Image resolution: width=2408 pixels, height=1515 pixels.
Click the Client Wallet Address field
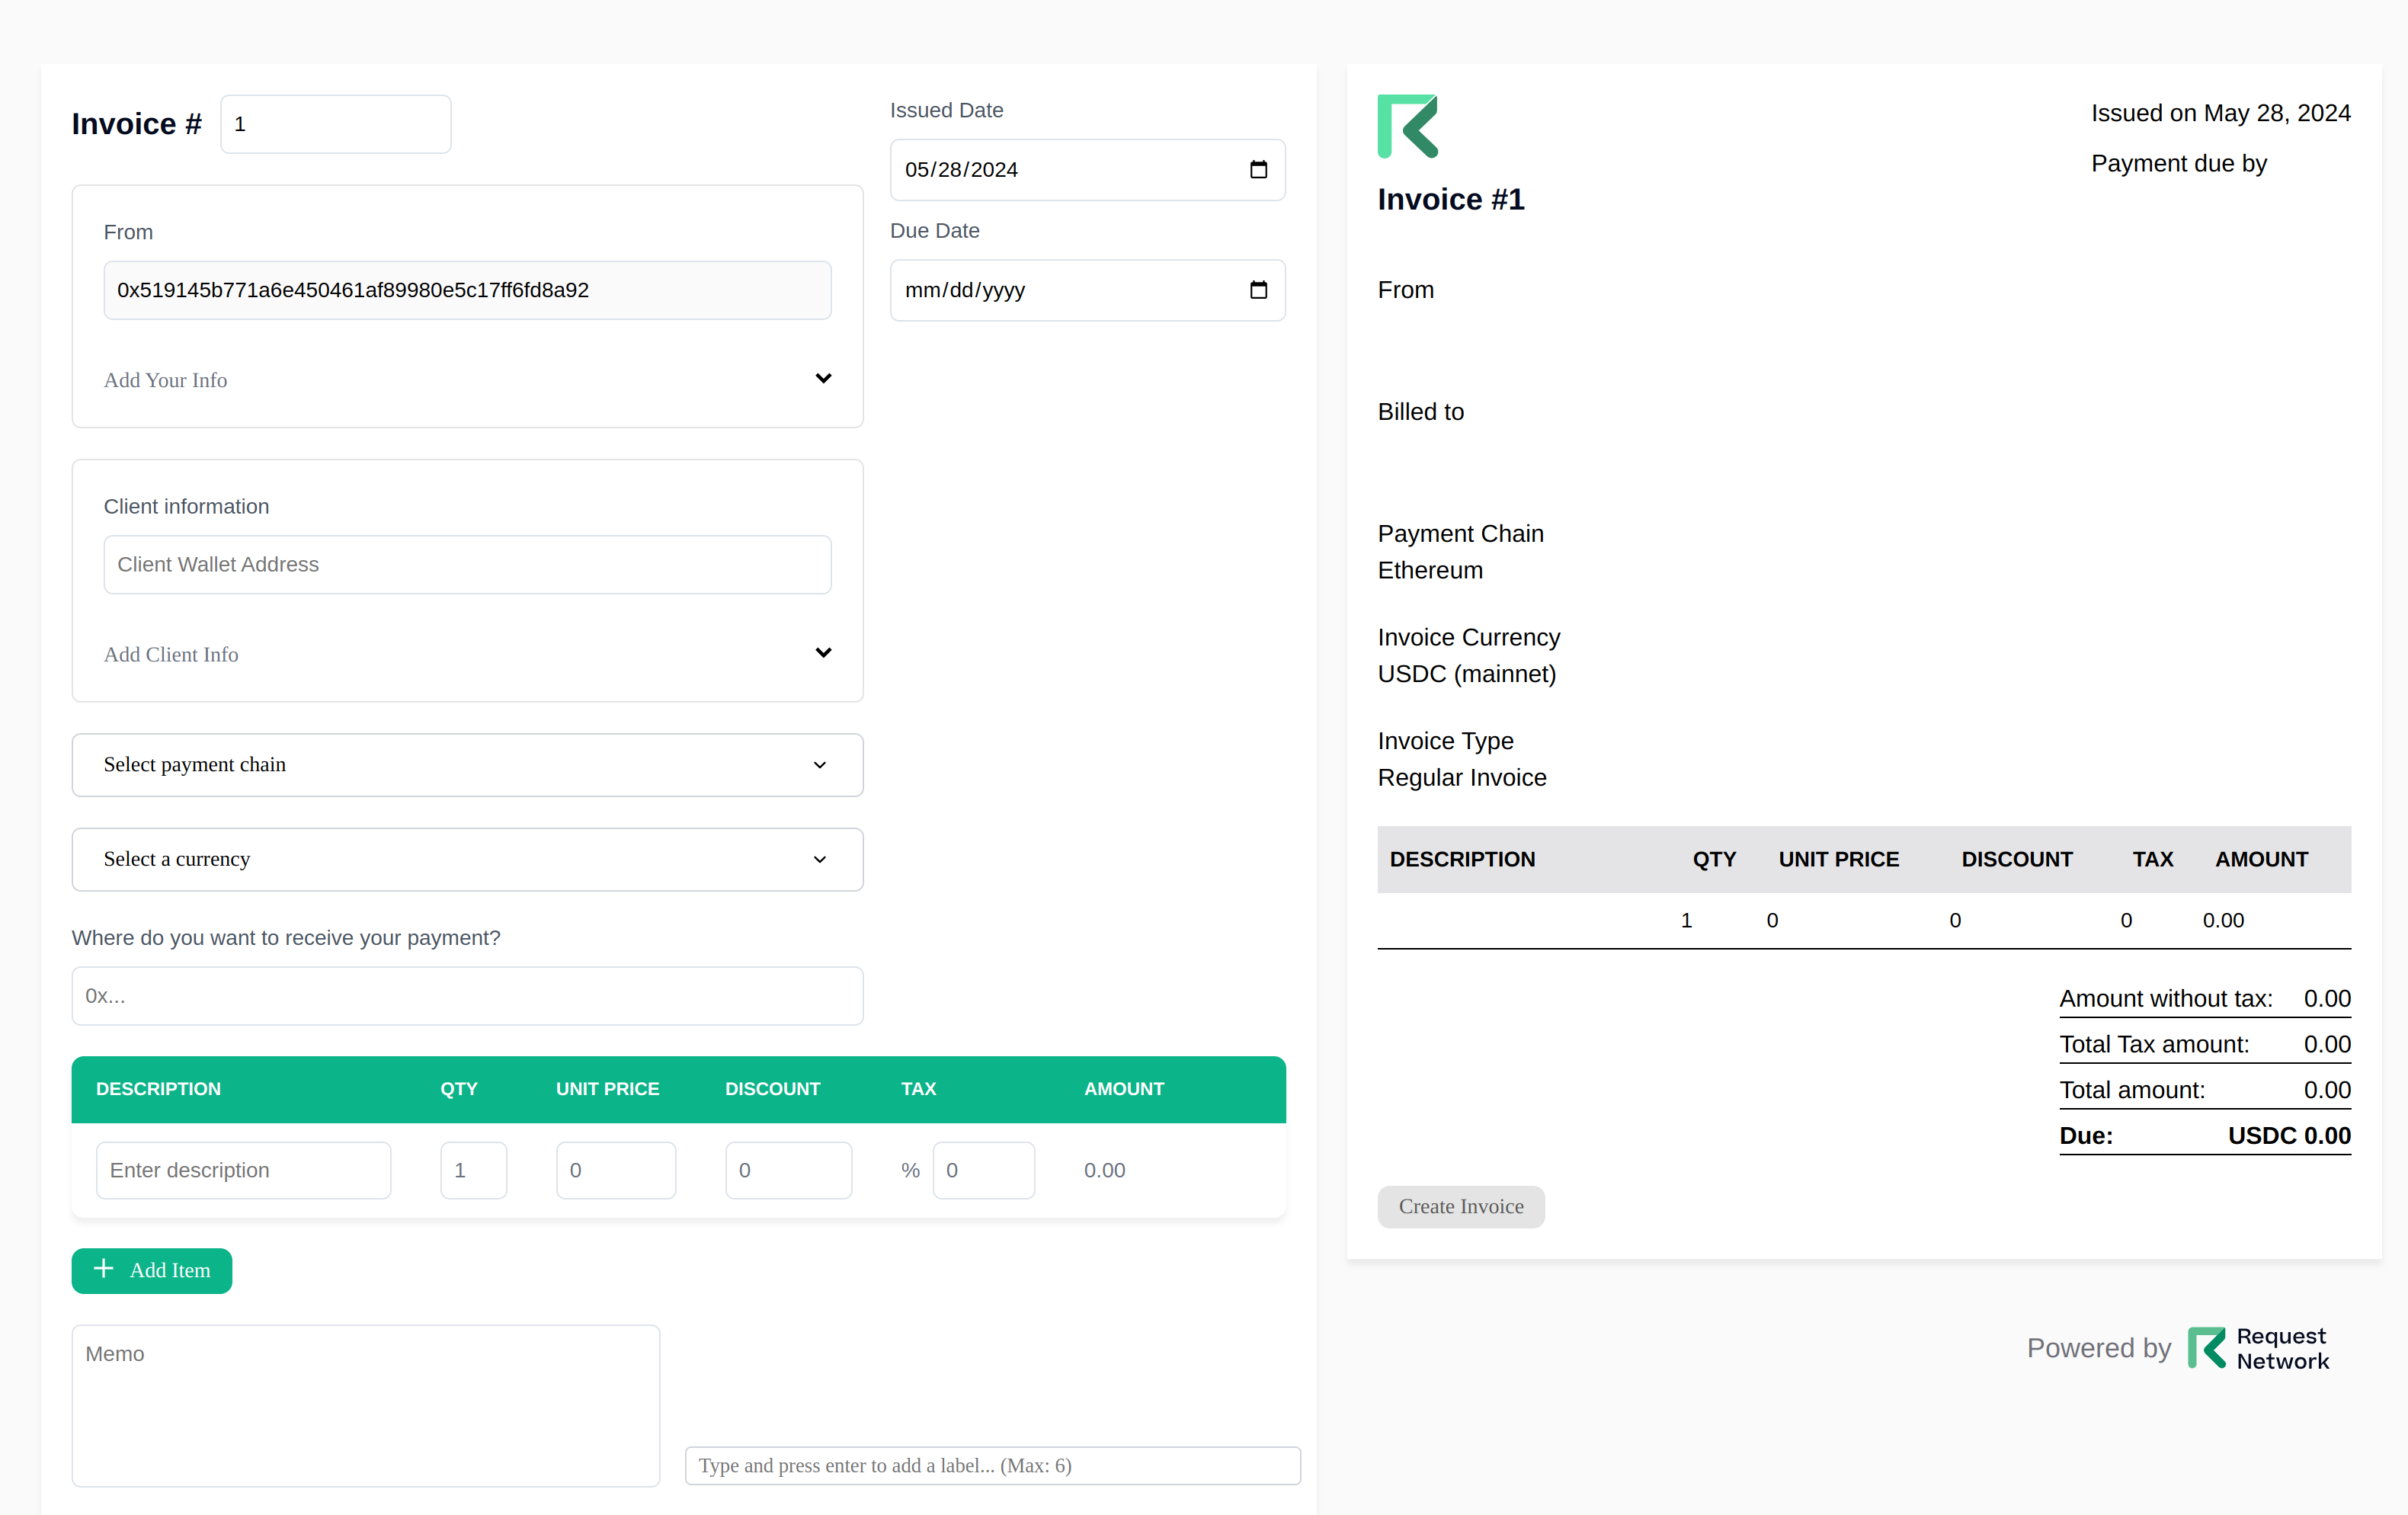(467, 564)
